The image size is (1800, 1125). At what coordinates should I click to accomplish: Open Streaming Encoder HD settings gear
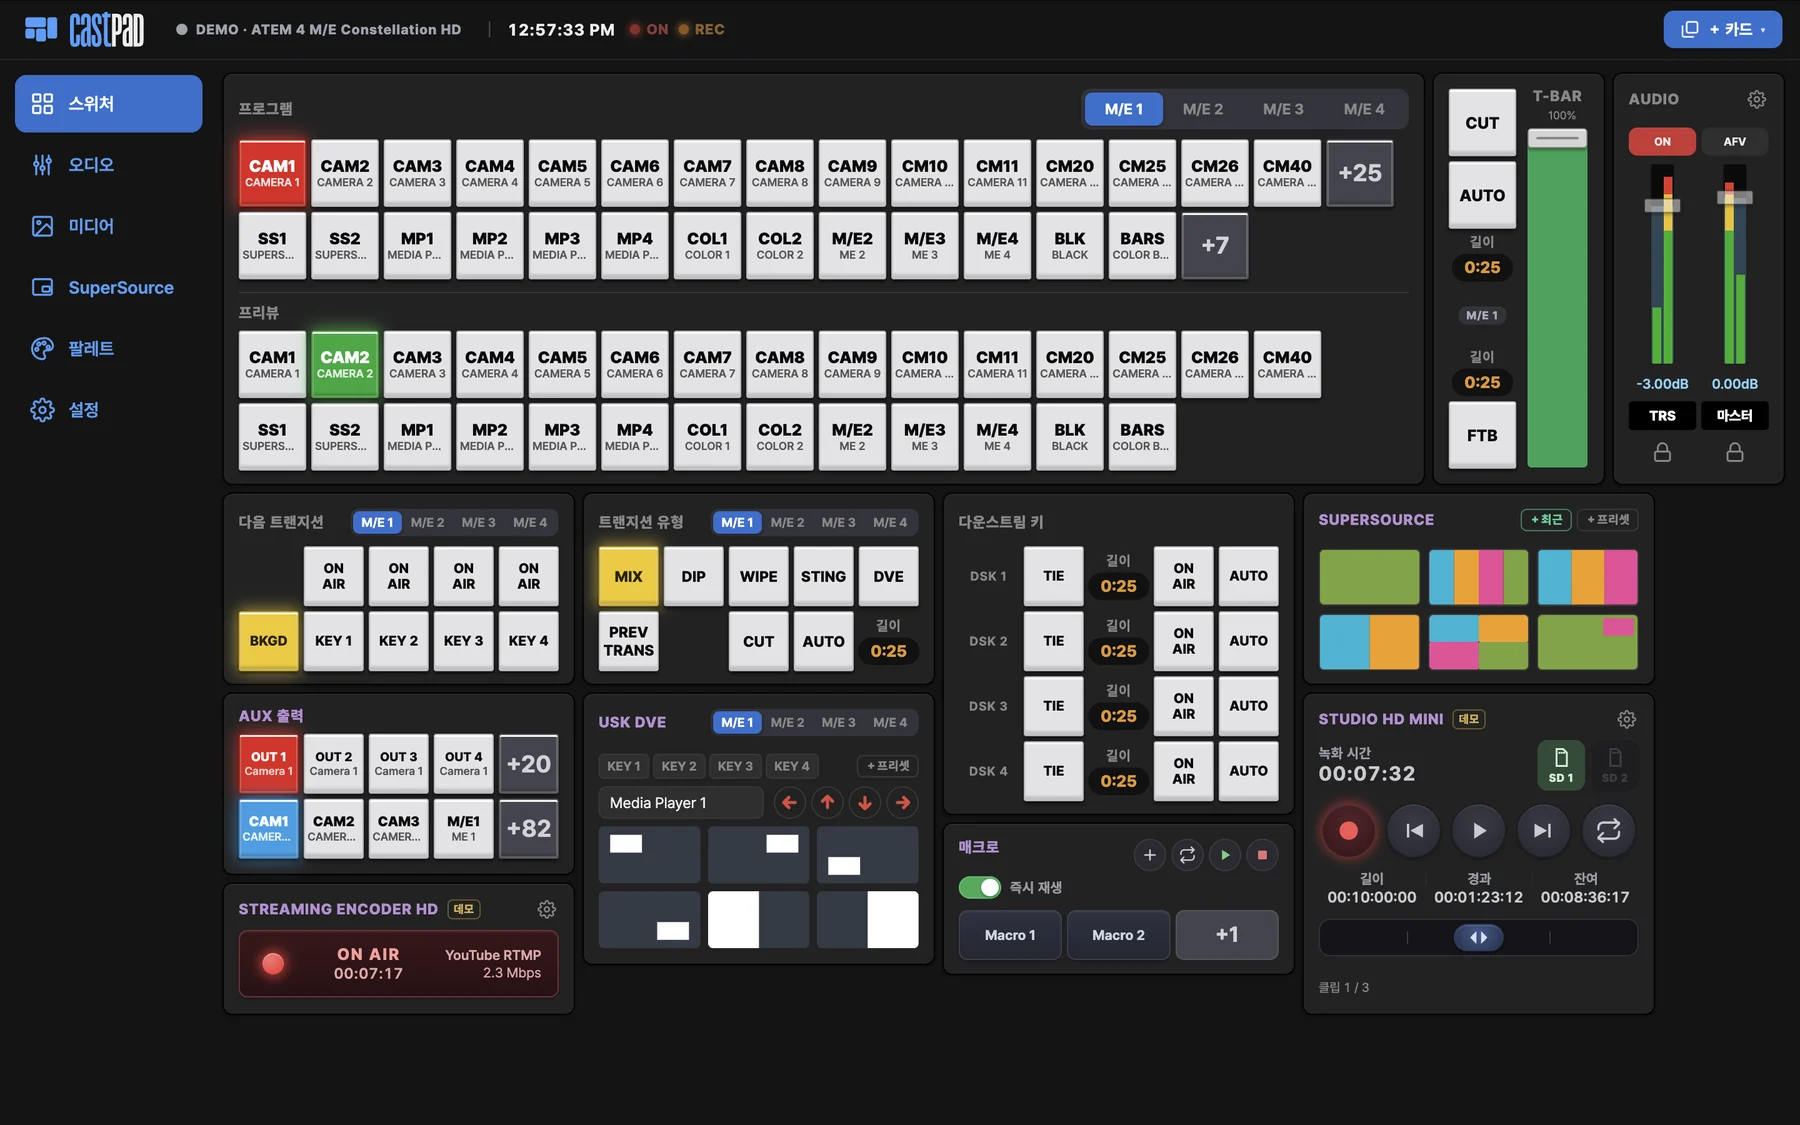point(546,909)
